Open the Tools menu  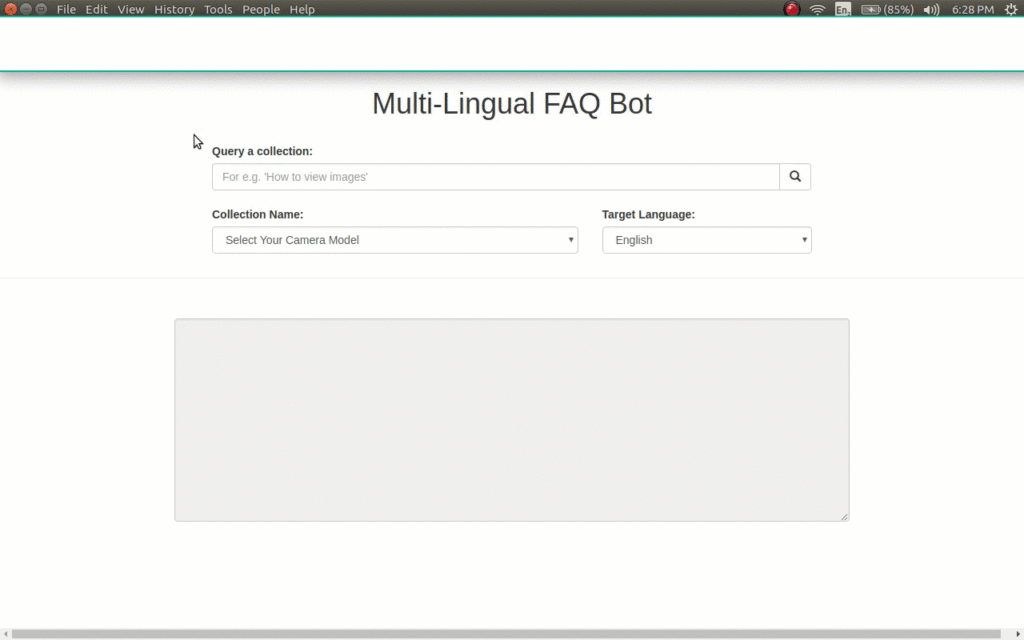[218, 10]
